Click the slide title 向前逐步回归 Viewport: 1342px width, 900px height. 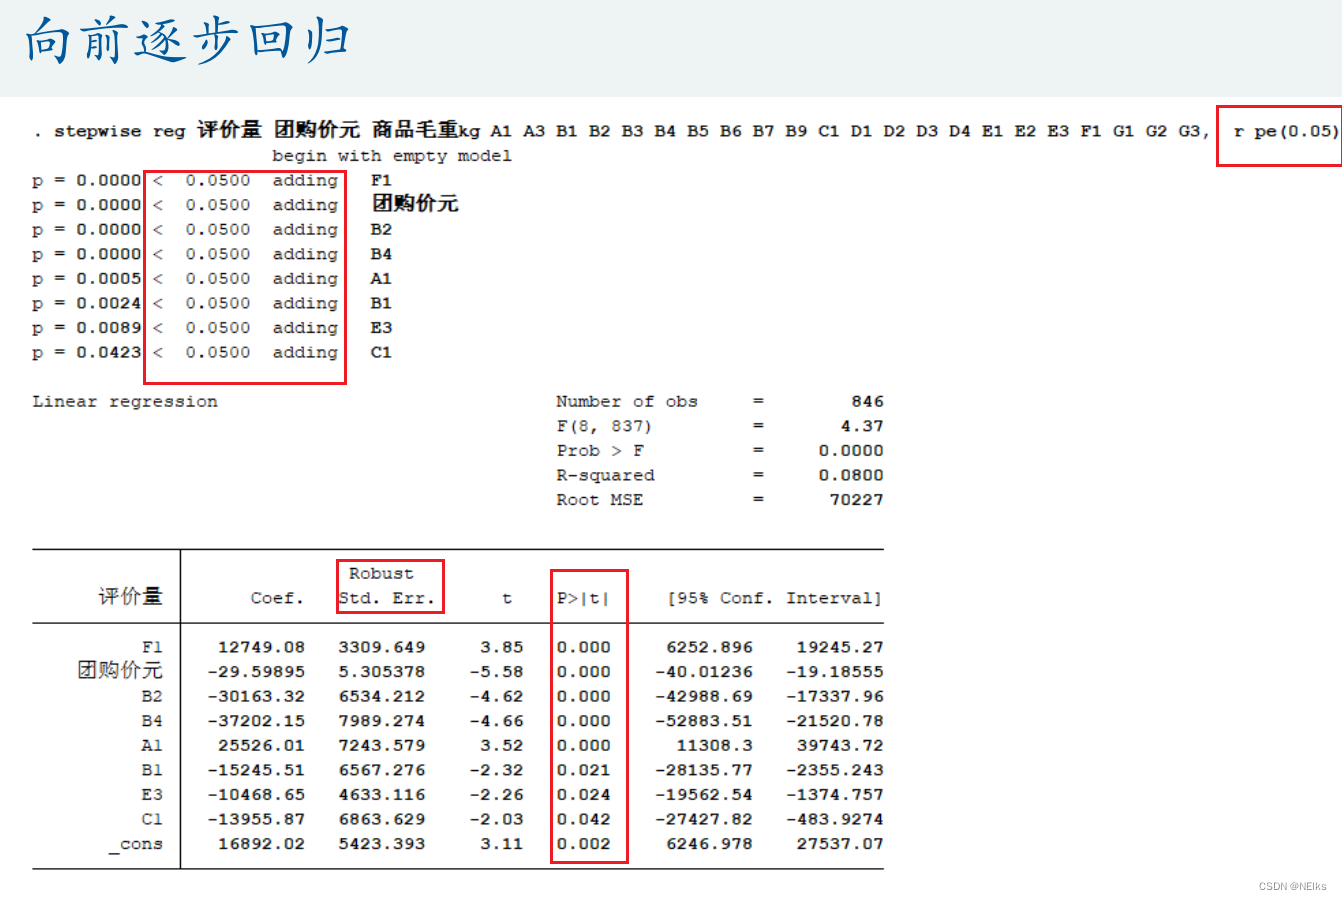(x=188, y=42)
